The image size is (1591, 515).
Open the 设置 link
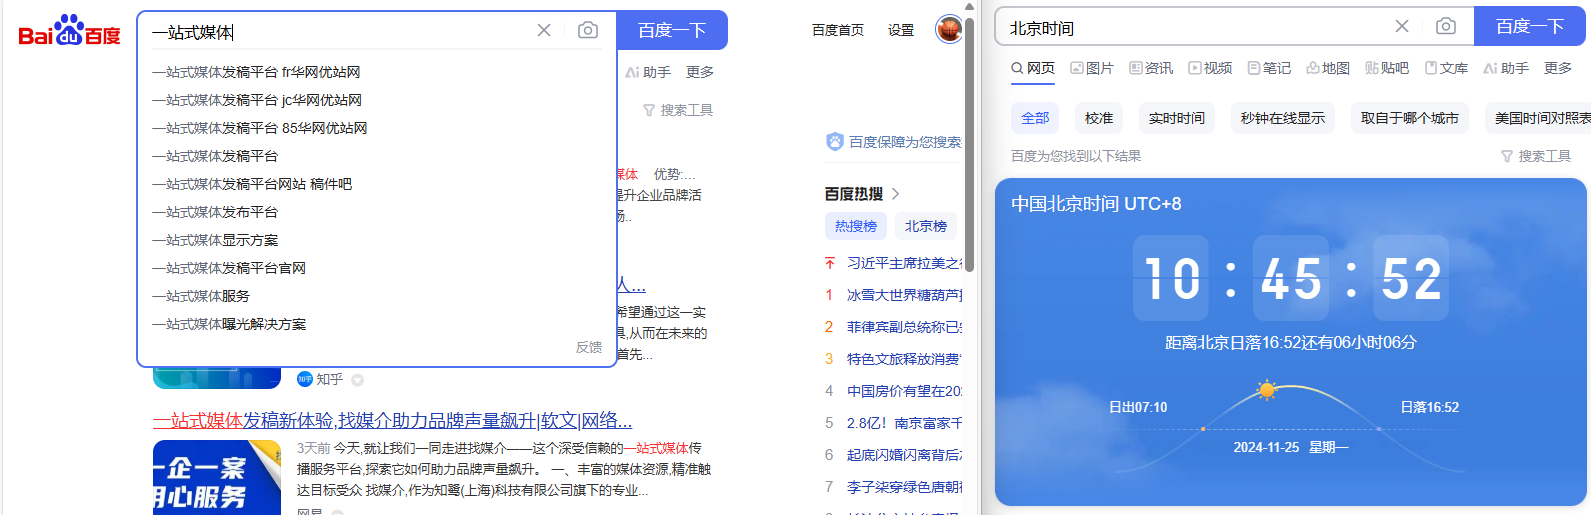pos(901,30)
